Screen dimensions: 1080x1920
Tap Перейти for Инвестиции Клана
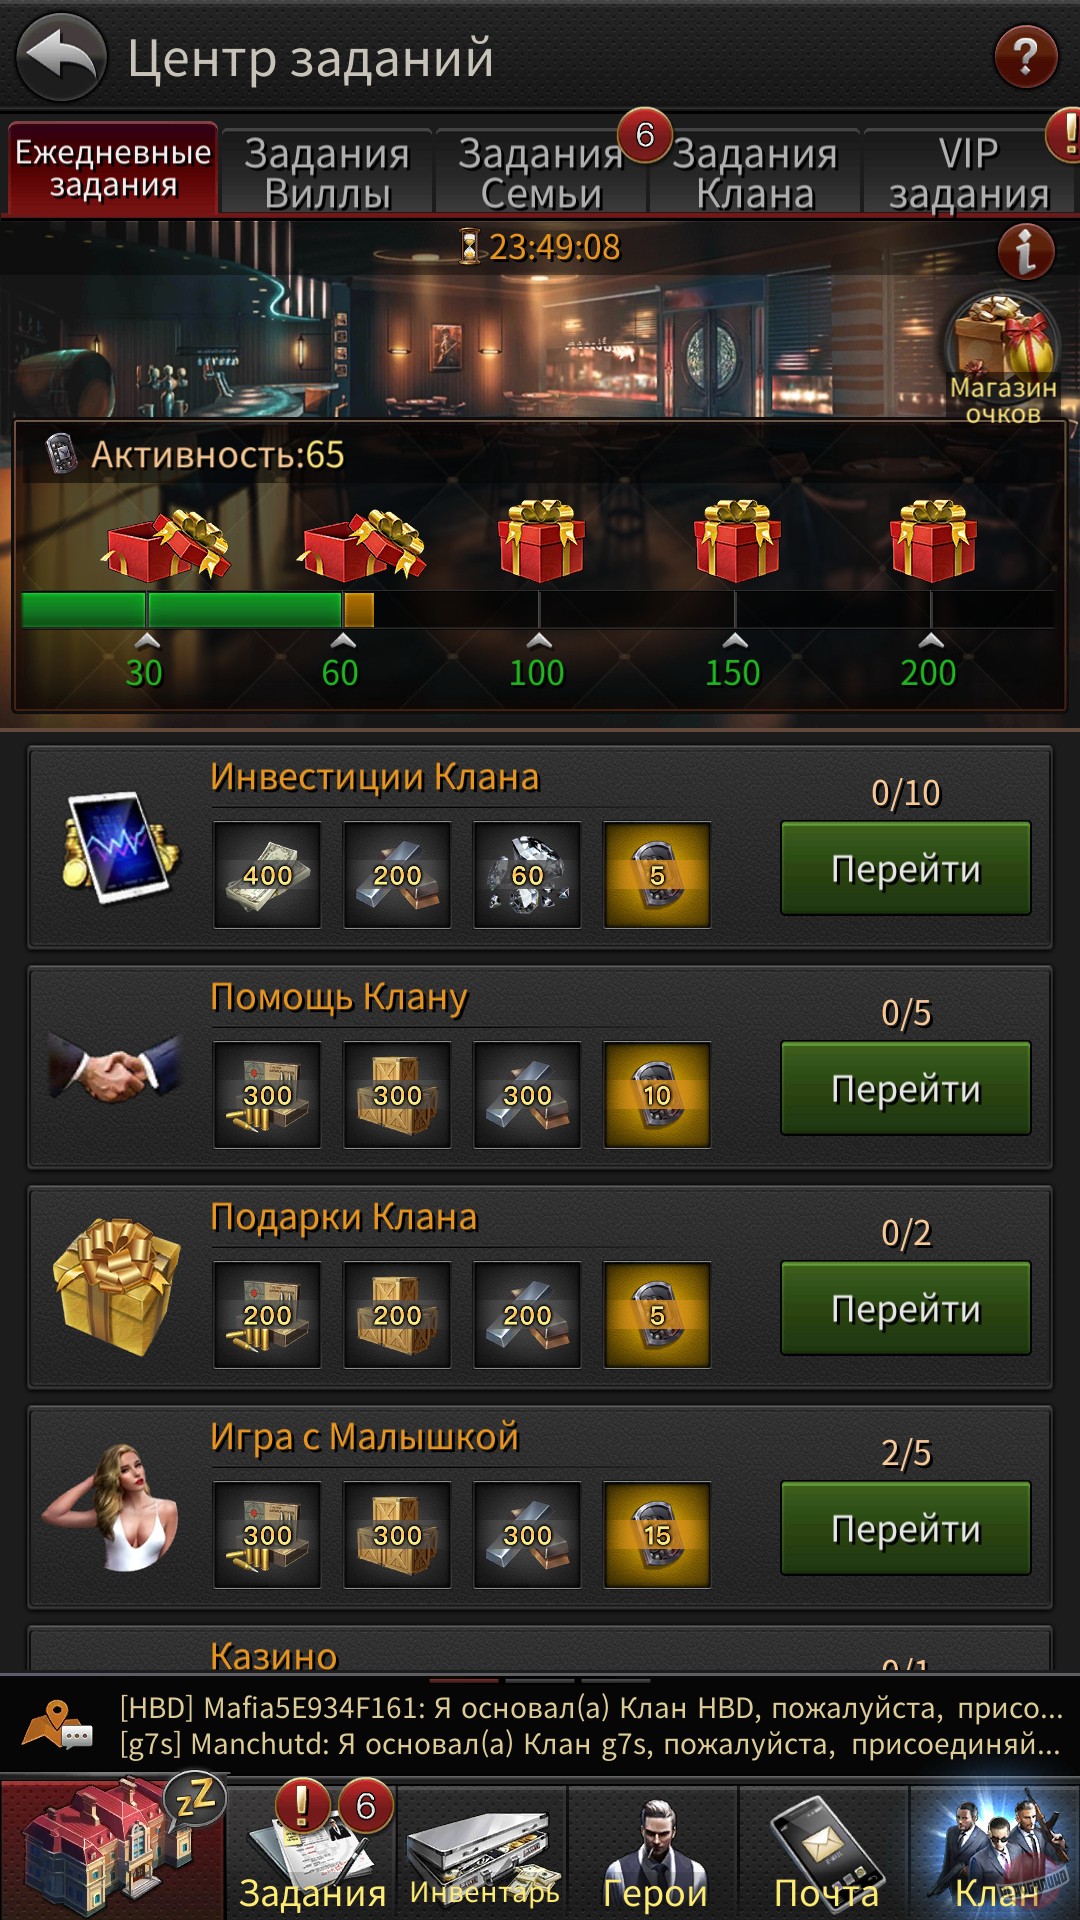(906, 868)
